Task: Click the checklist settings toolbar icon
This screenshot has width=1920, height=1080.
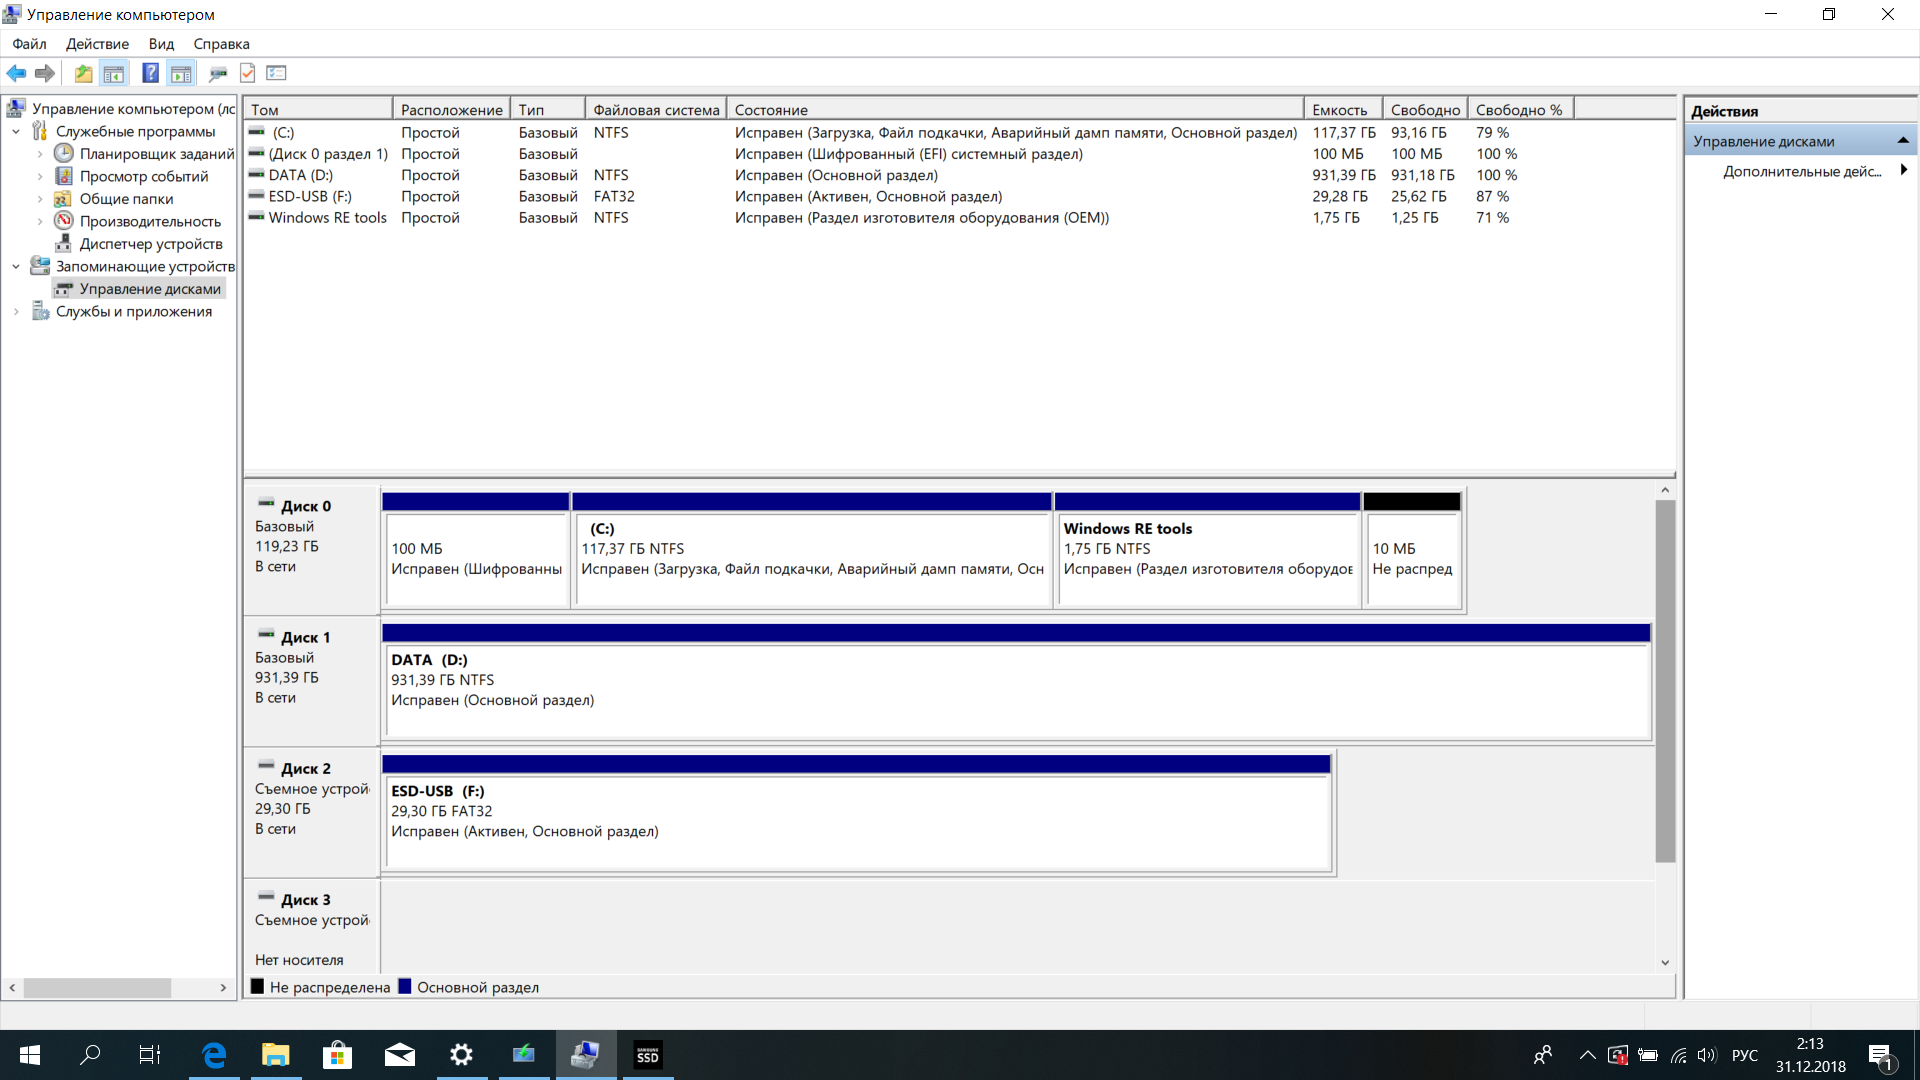Action: tap(277, 73)
